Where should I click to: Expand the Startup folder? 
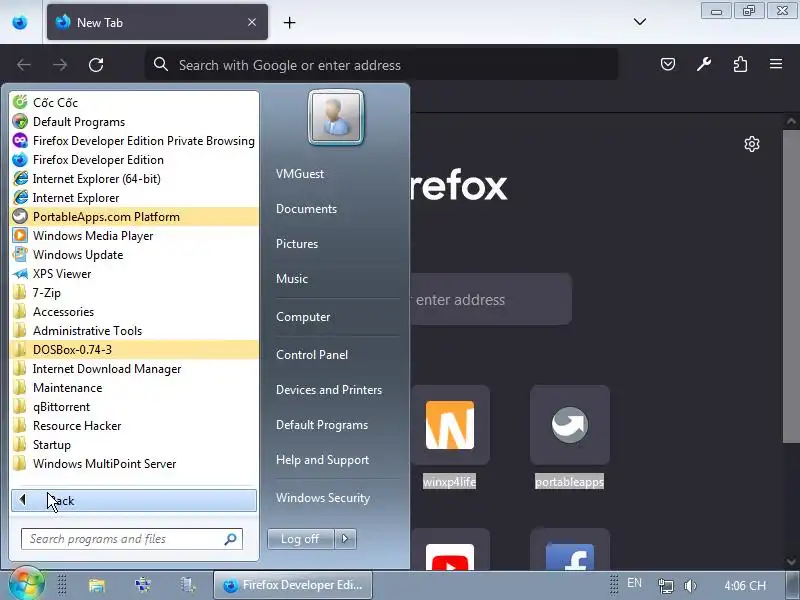pos(134,445)
